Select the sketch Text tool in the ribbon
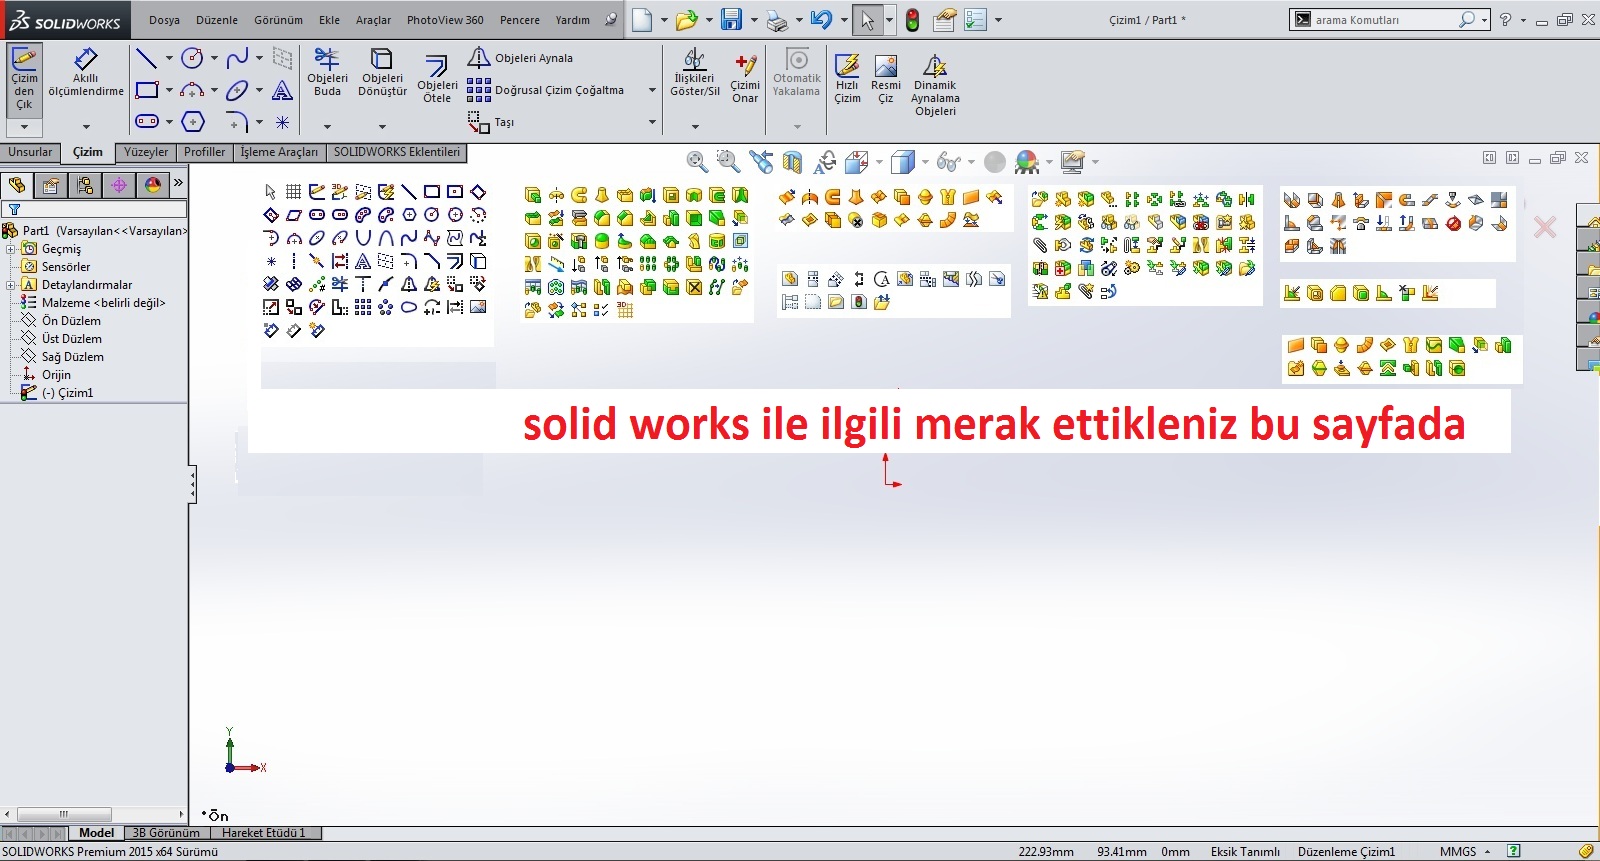Viewport: 1600px width, 861px height. tap(283, 91)
